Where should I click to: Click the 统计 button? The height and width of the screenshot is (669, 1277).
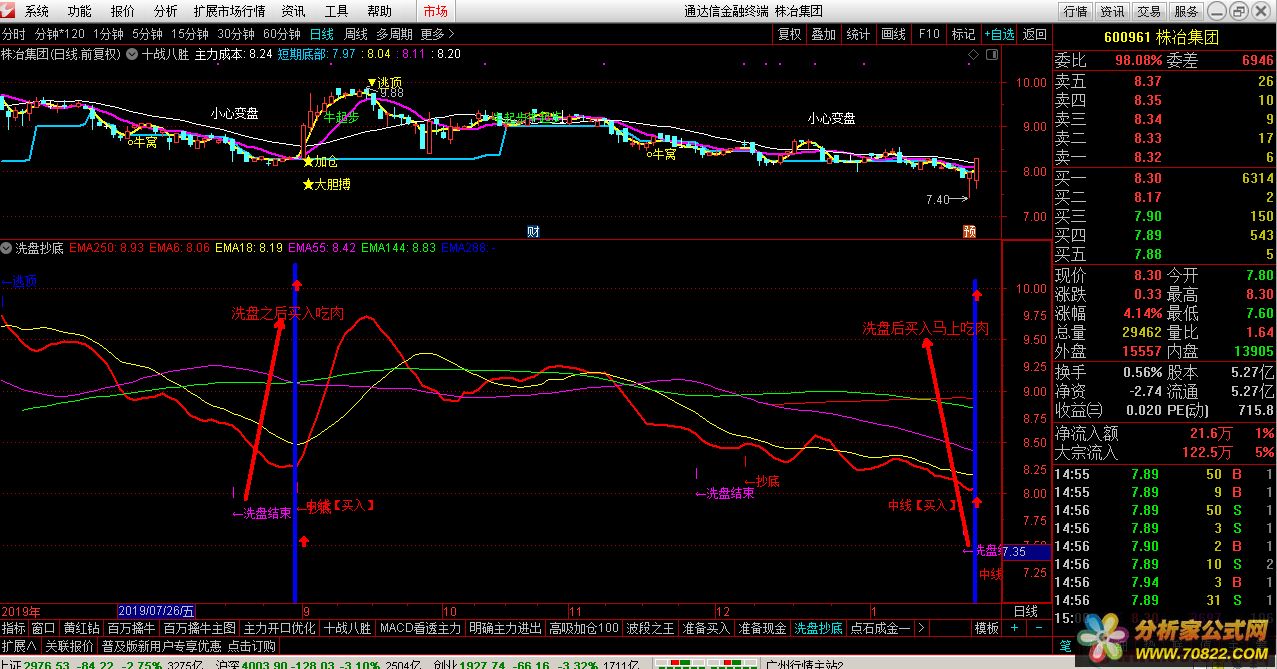click(x=859, y=34)
